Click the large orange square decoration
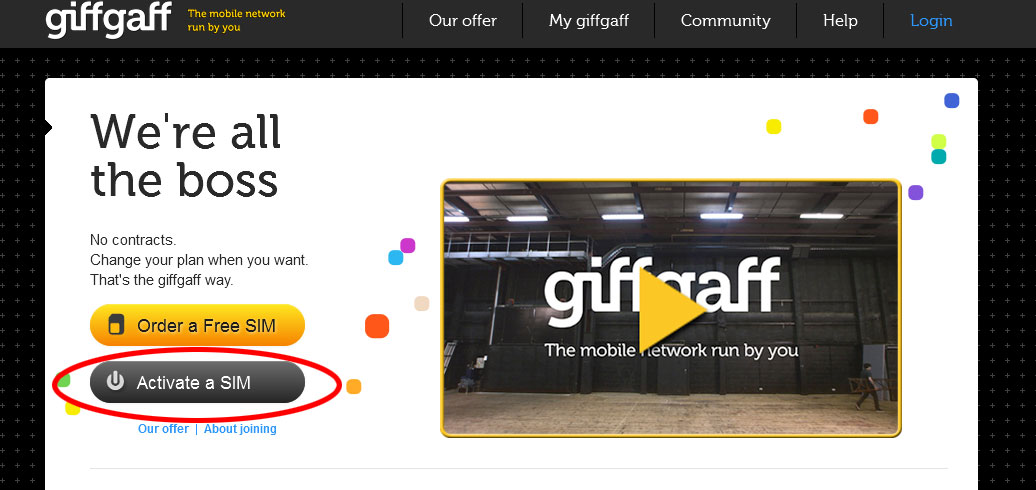Image resolution: width=1036 pixels, height=490 pixels. [377, 326]
